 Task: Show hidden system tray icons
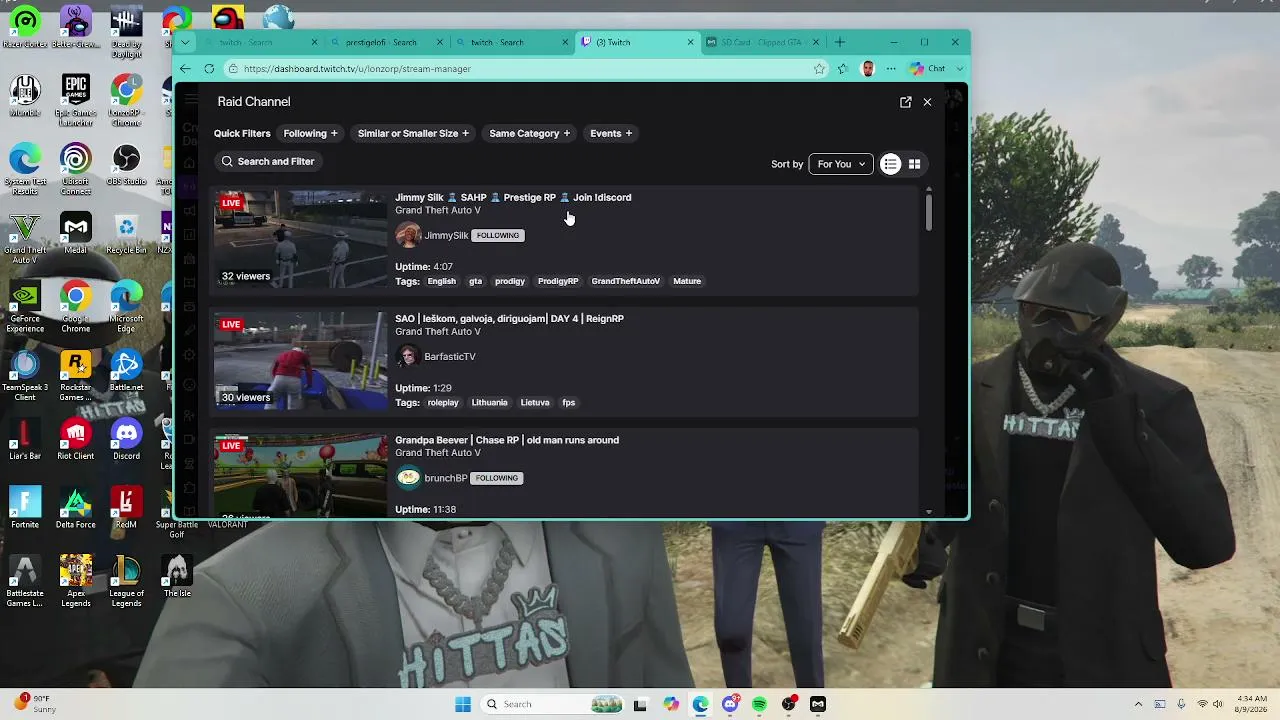tap(1138, 704)
